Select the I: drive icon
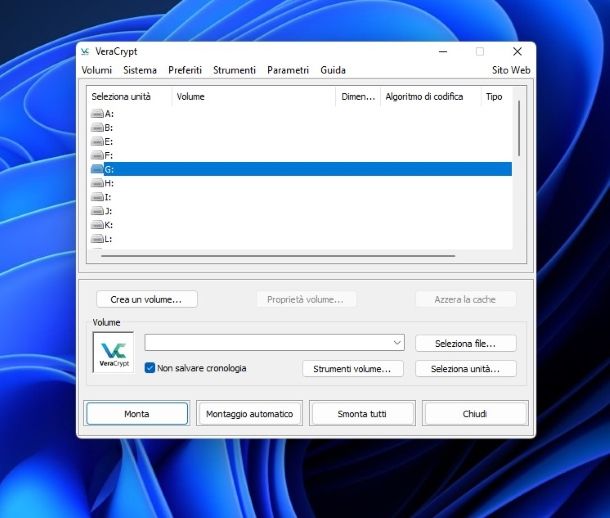This screenshot has width=610, height=518. [97, 197]
